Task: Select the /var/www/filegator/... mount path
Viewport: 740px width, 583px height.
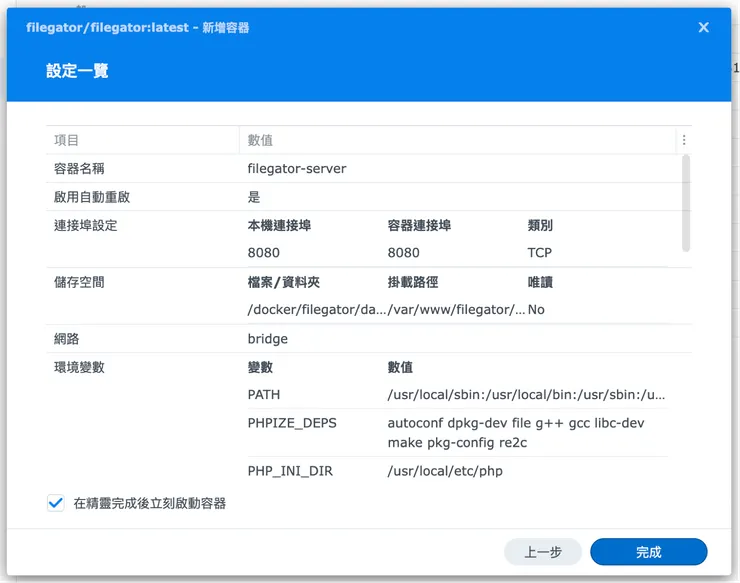Action: coord(456,310)
